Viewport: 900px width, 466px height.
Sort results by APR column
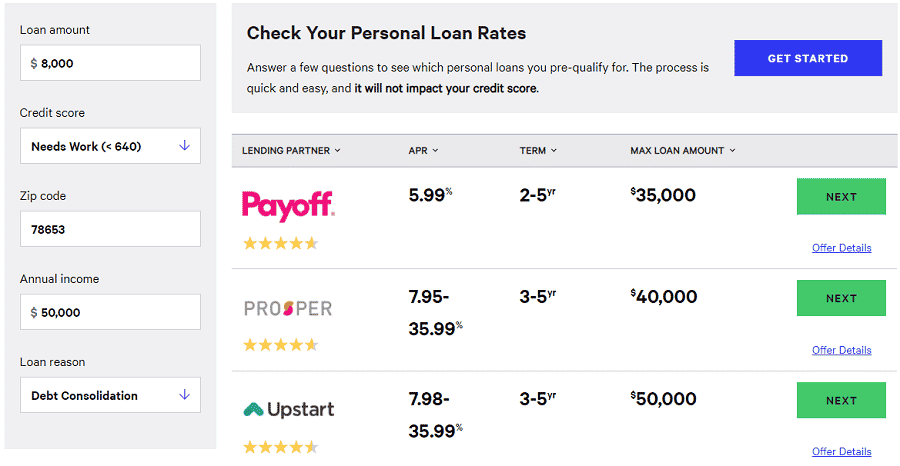pyautogui.click(x=423, y=150)
